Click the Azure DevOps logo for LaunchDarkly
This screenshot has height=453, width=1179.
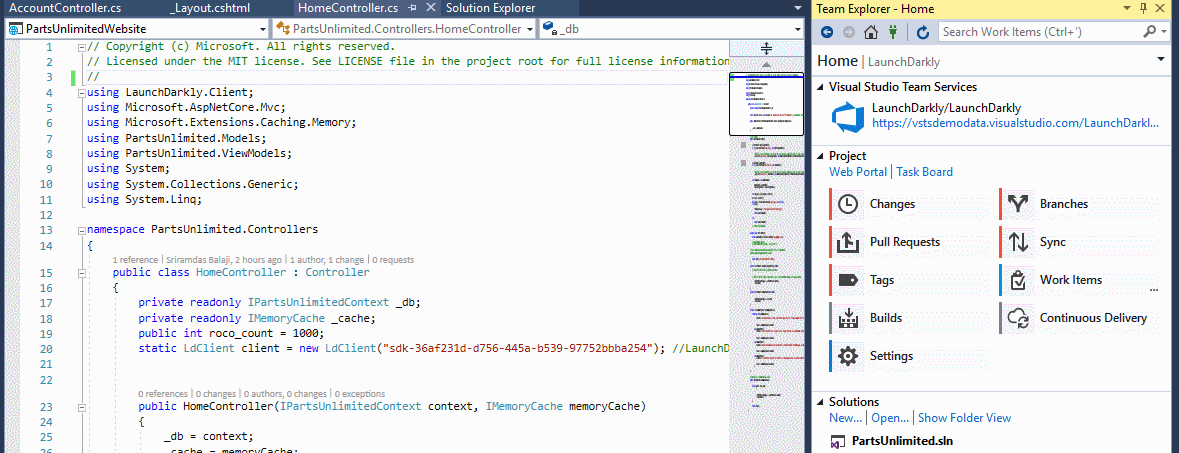[847, 117]
